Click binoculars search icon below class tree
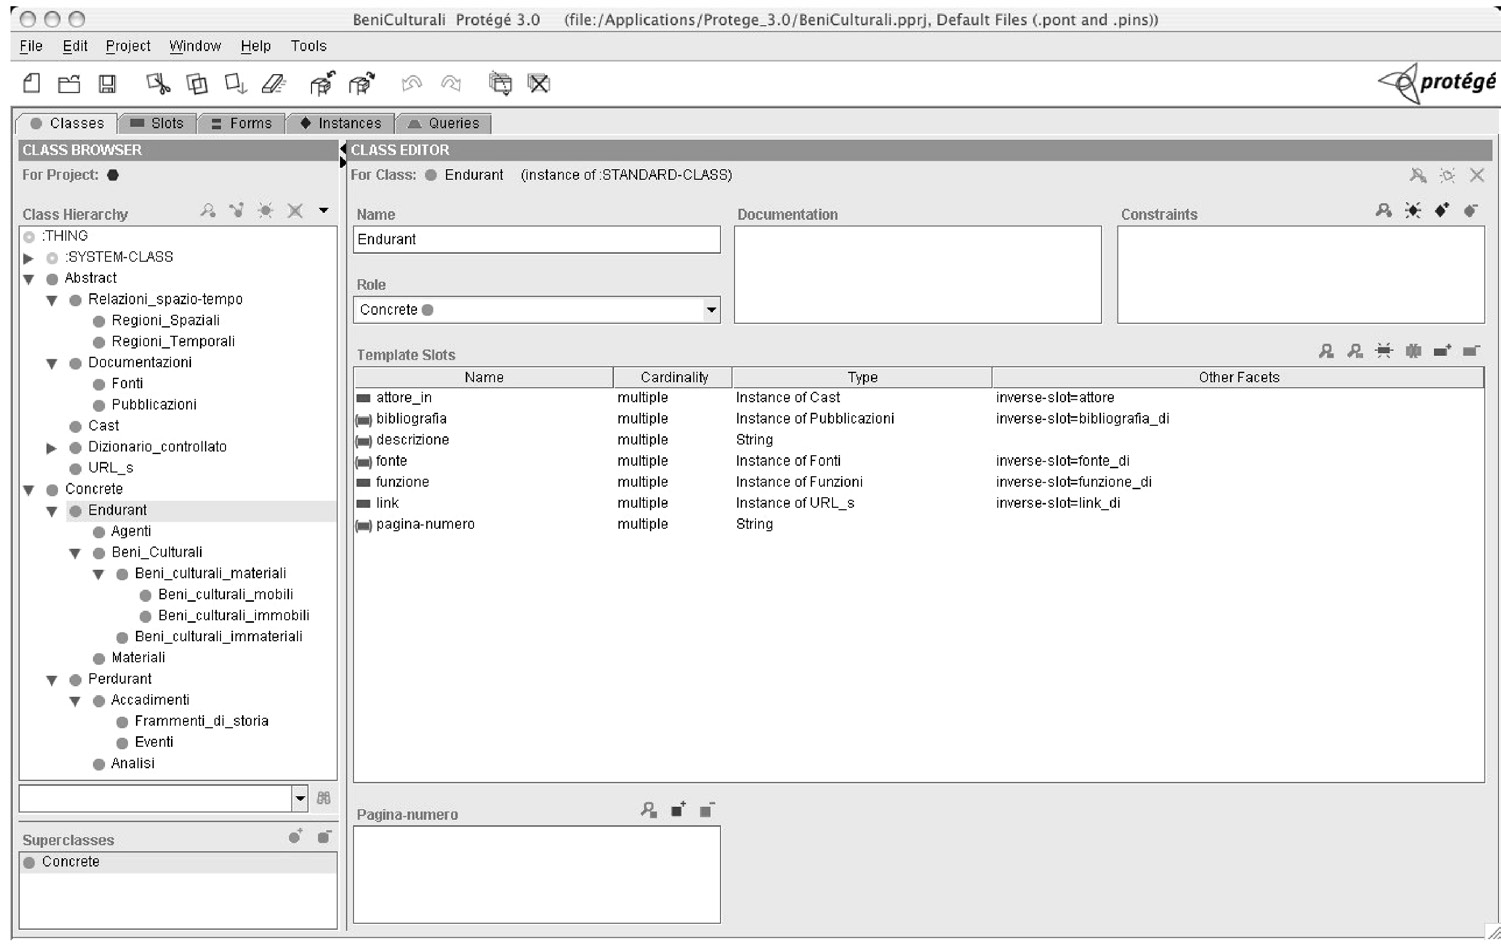 point(324,798)
